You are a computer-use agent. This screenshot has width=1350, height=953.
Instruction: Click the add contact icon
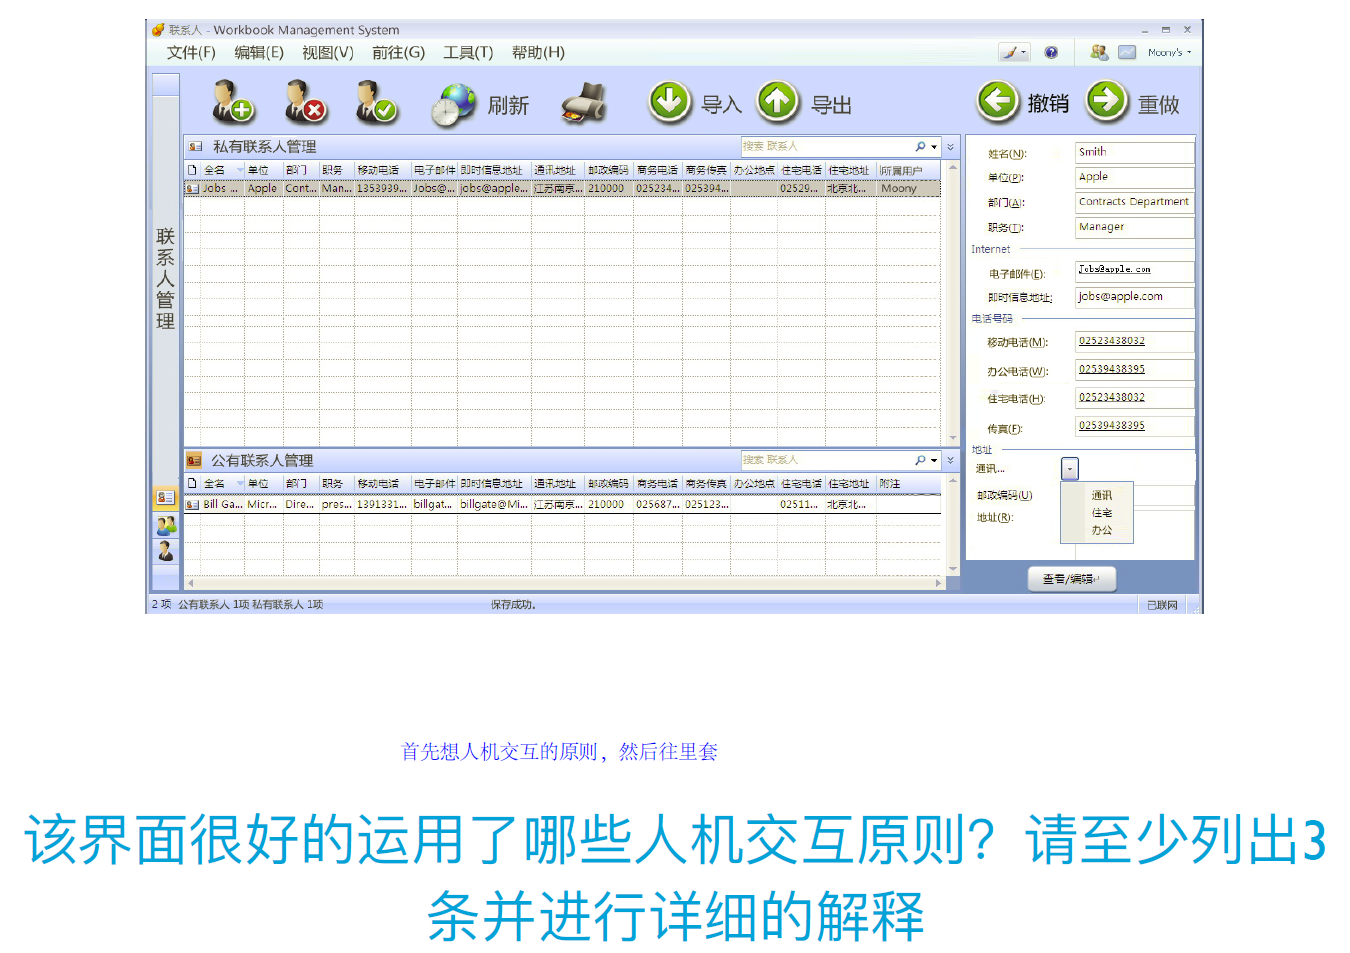pos(233,102)
